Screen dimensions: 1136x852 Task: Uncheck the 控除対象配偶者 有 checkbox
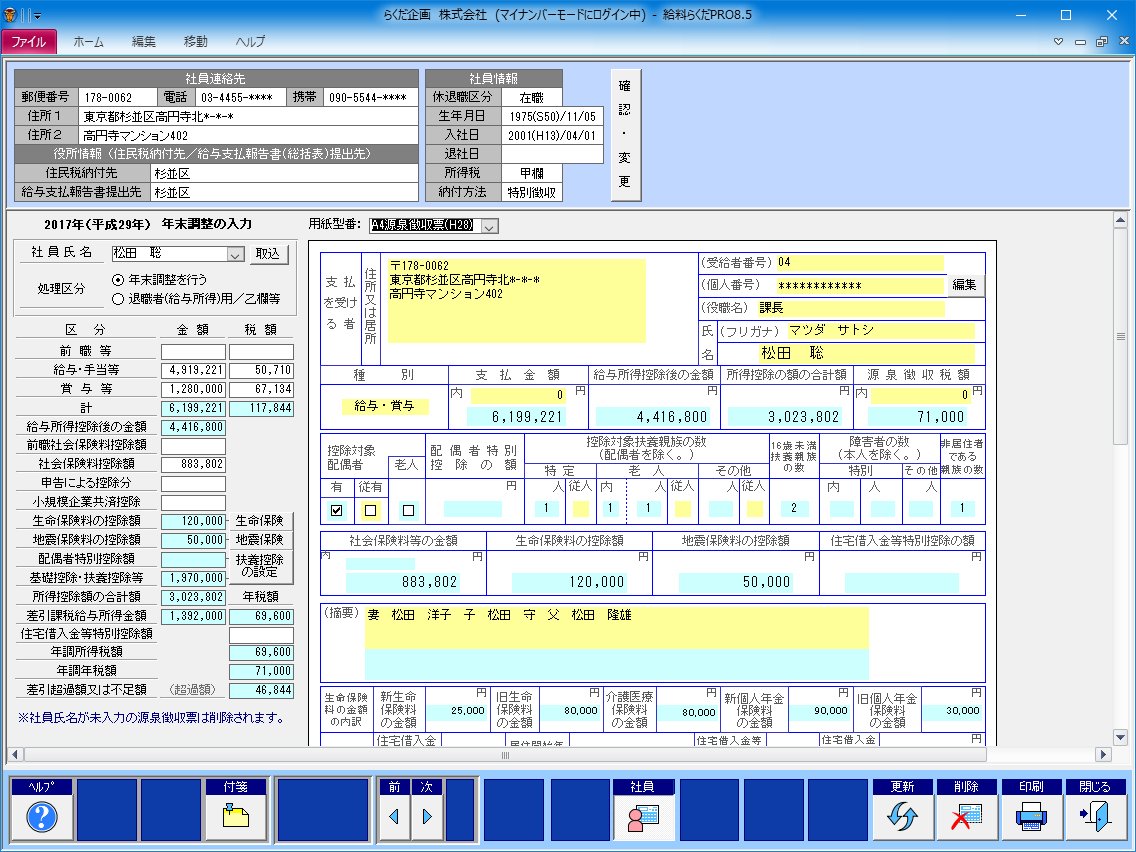pyautogui.click(x=336, y=510)
